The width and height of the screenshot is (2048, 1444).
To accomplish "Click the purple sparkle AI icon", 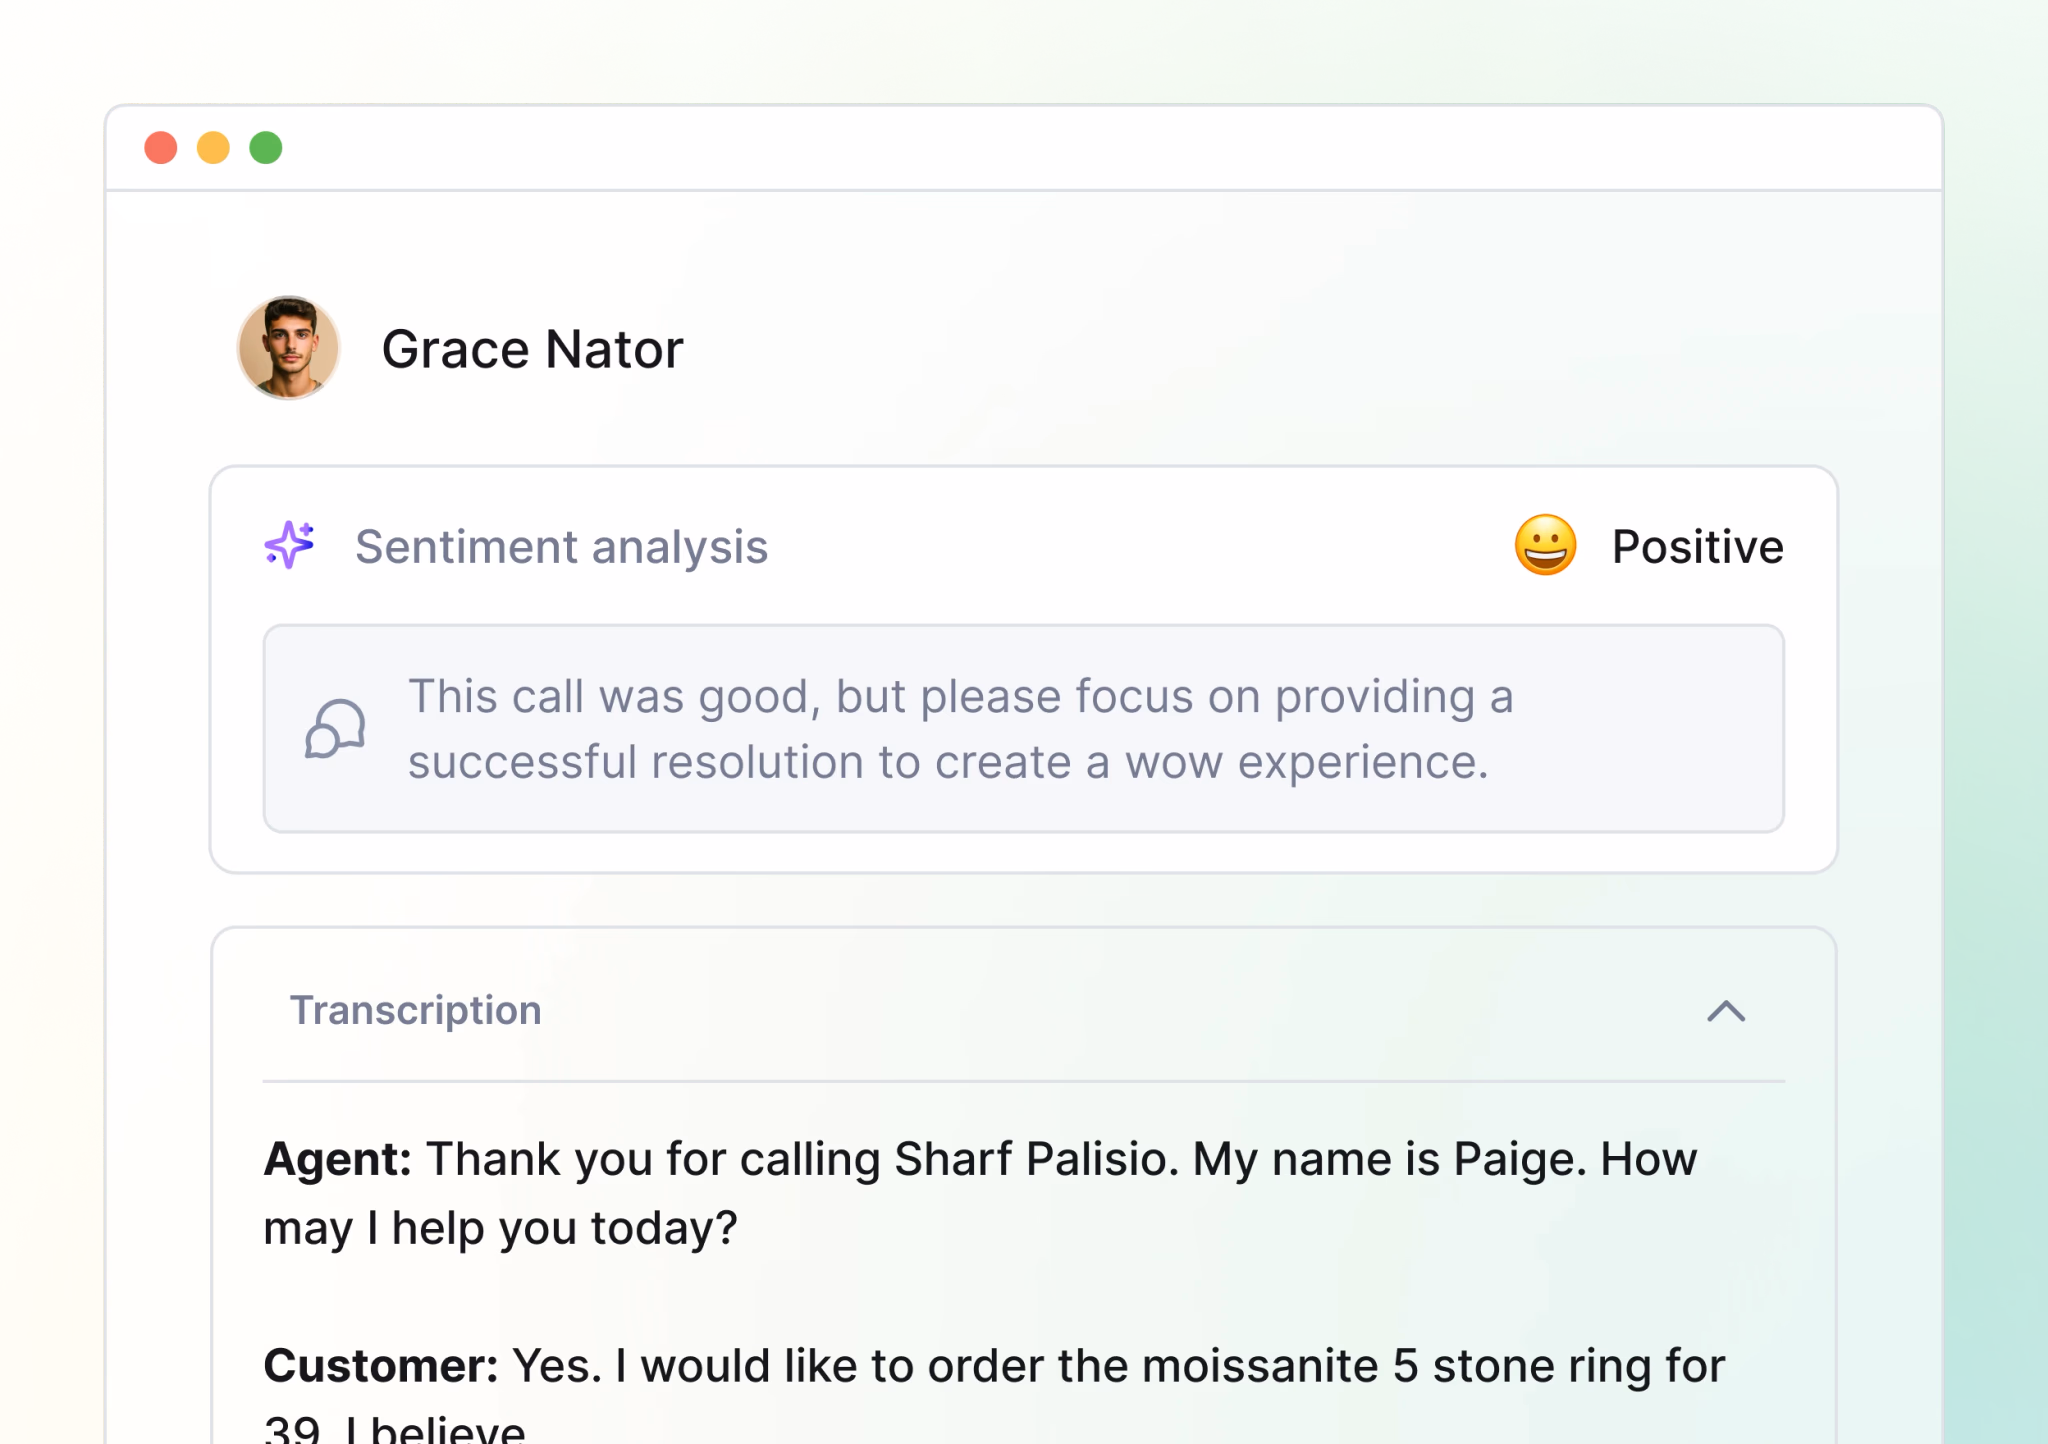I will 289,545.
